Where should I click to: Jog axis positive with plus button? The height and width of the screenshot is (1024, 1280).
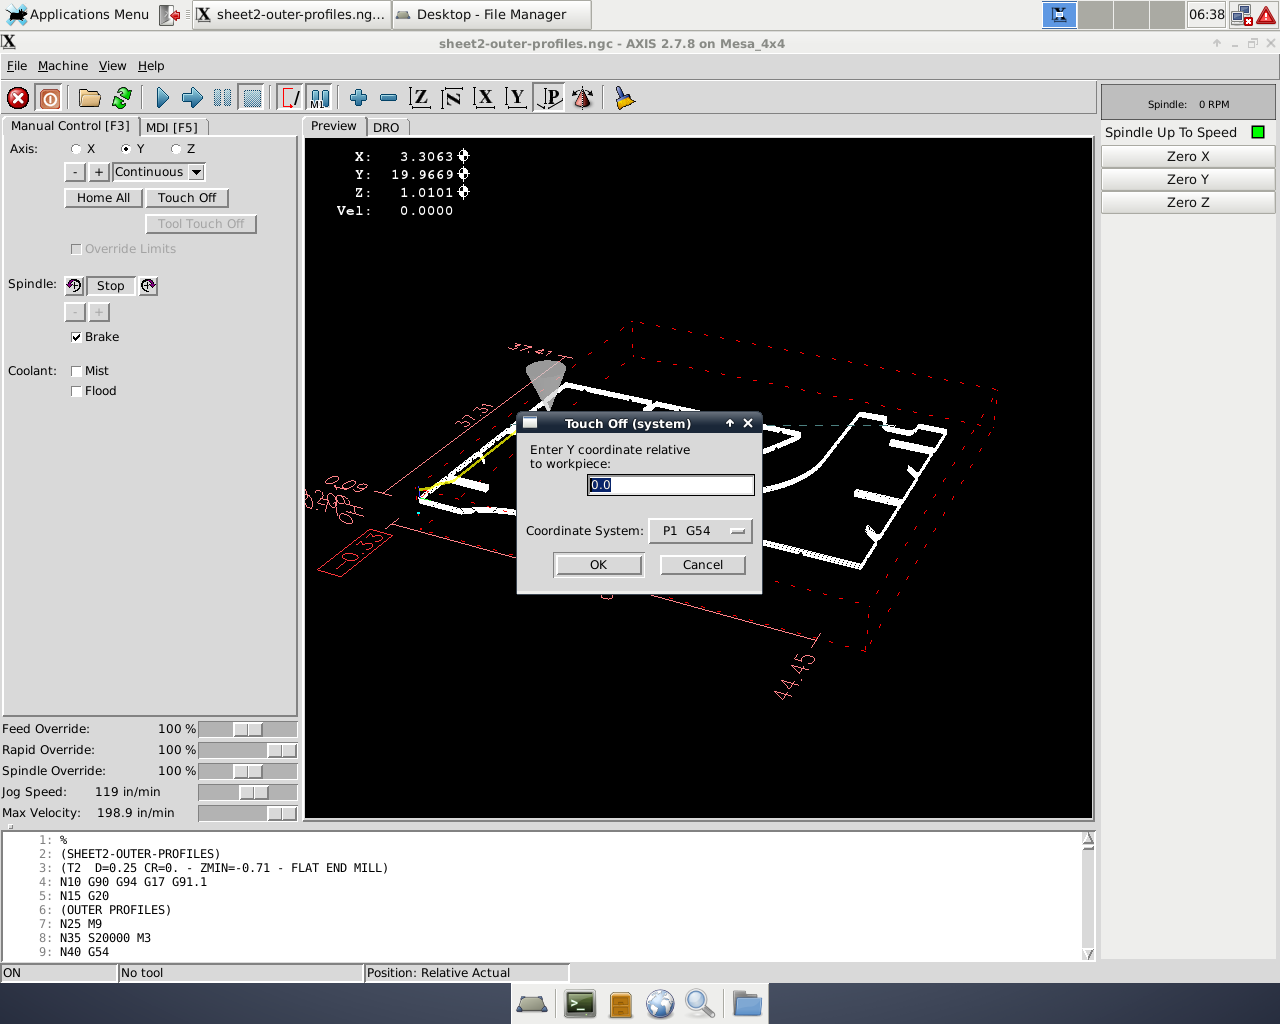click(99, 172)
